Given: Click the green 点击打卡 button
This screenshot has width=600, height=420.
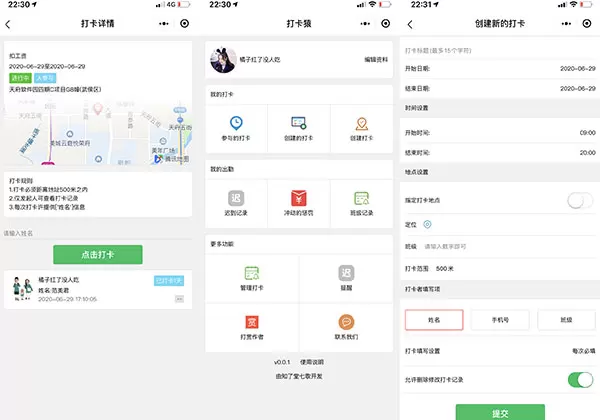Looking at the screenshot, I should click(98, 254).
